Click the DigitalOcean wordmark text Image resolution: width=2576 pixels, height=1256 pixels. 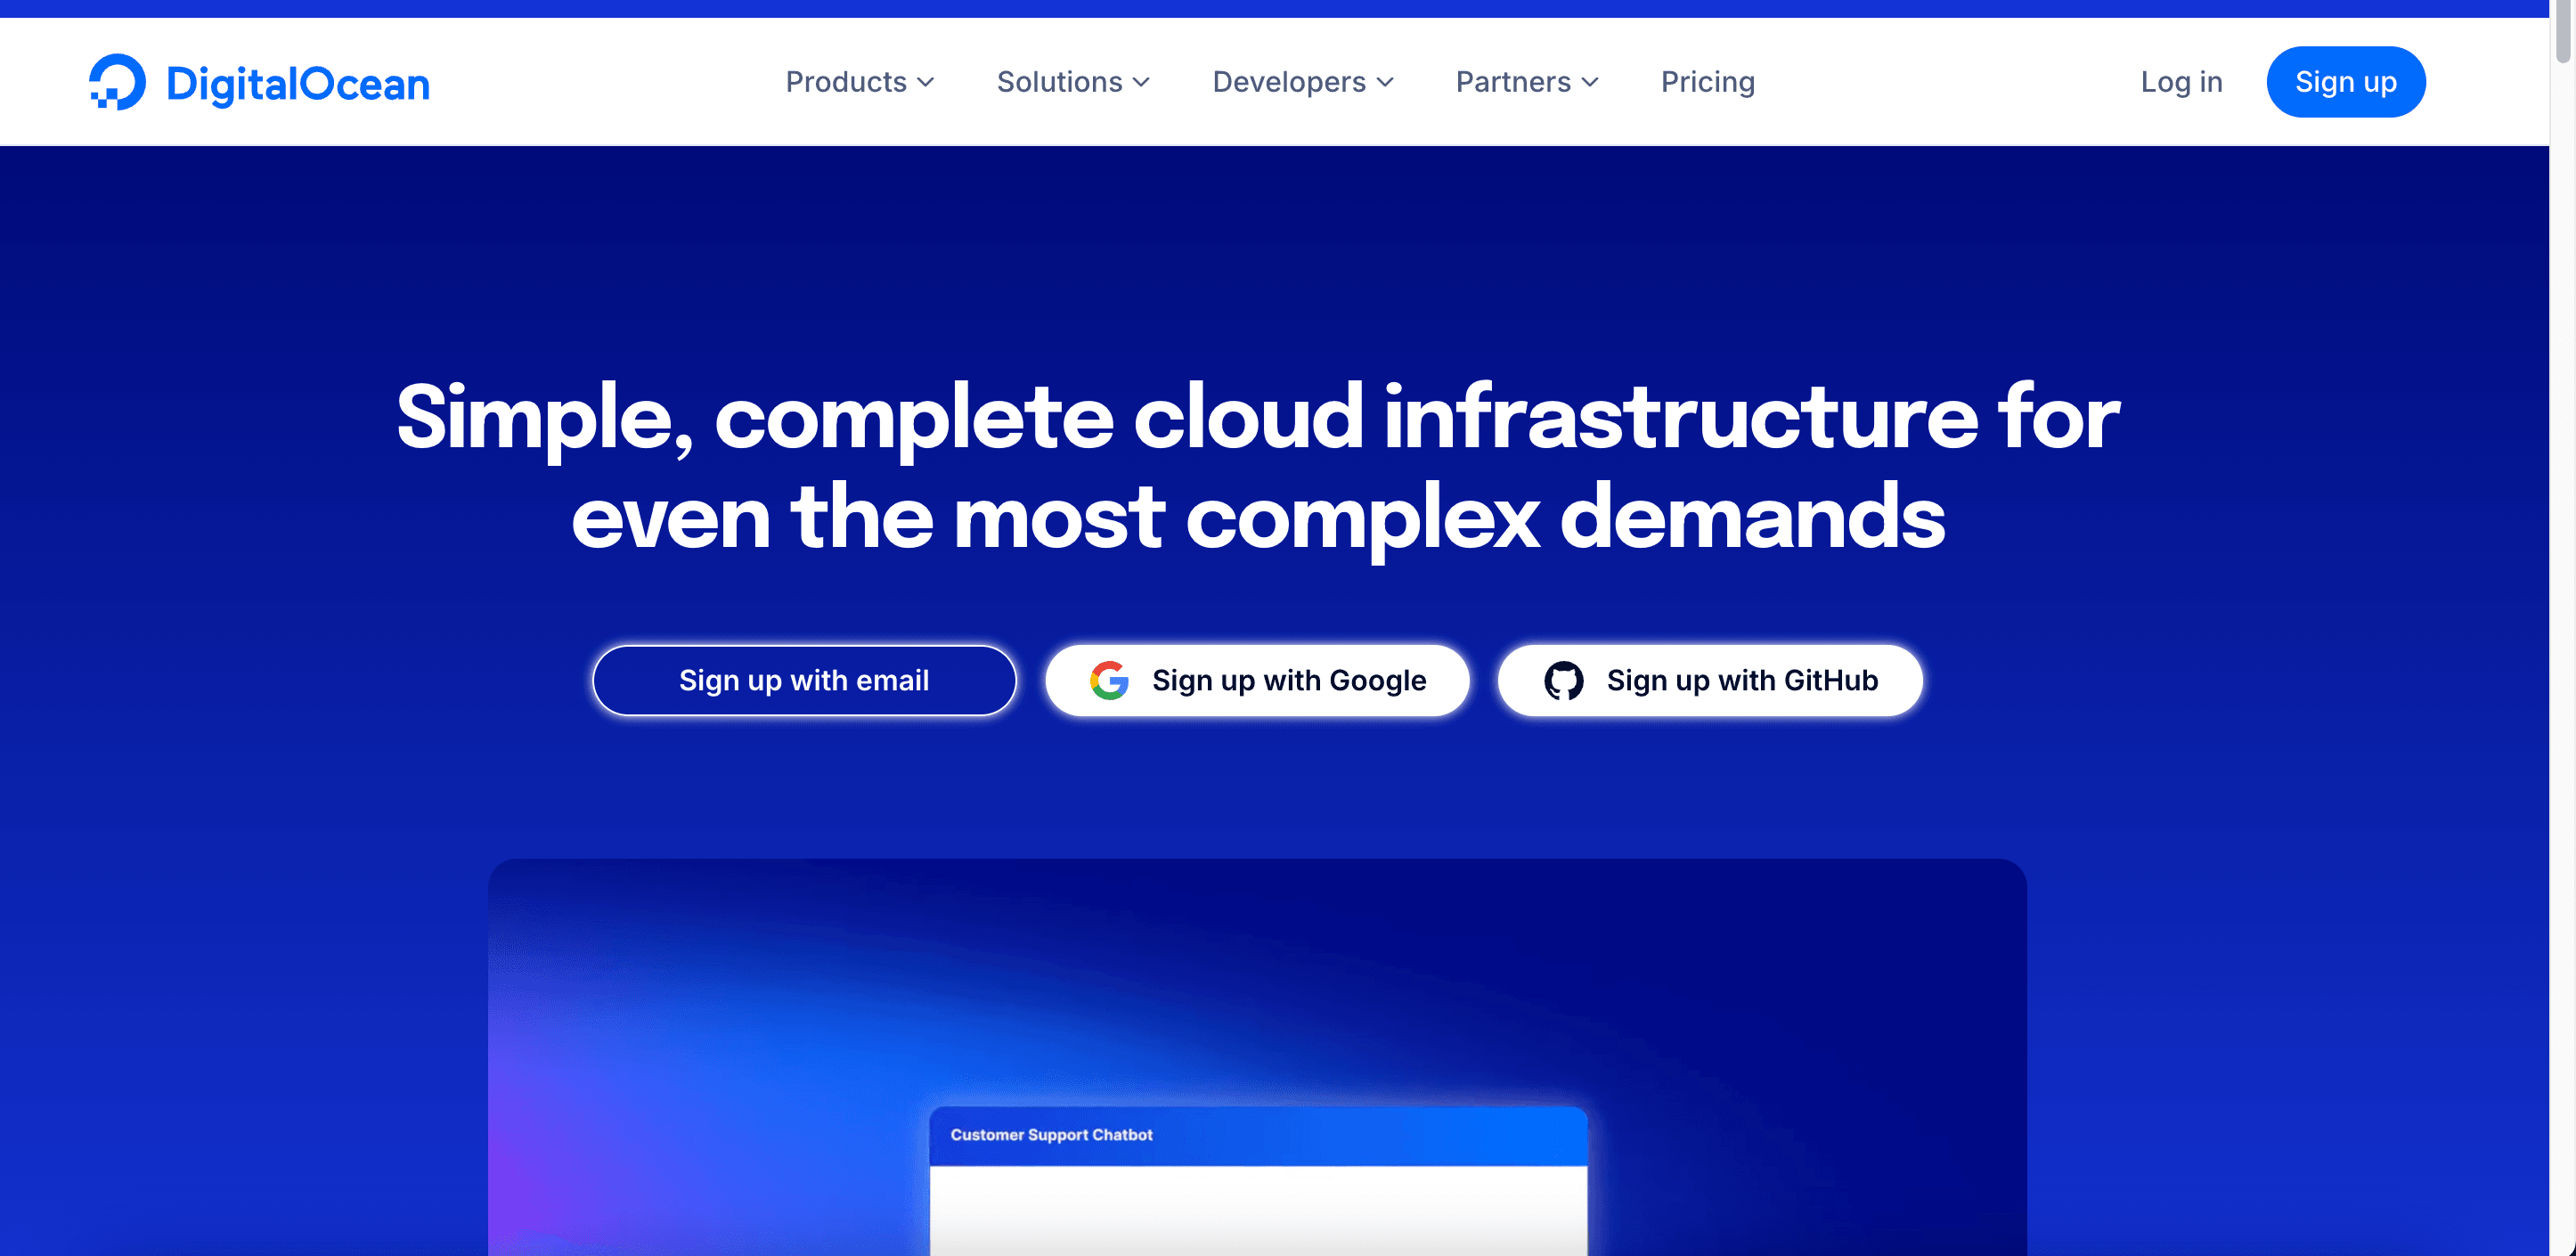[298, 84]
